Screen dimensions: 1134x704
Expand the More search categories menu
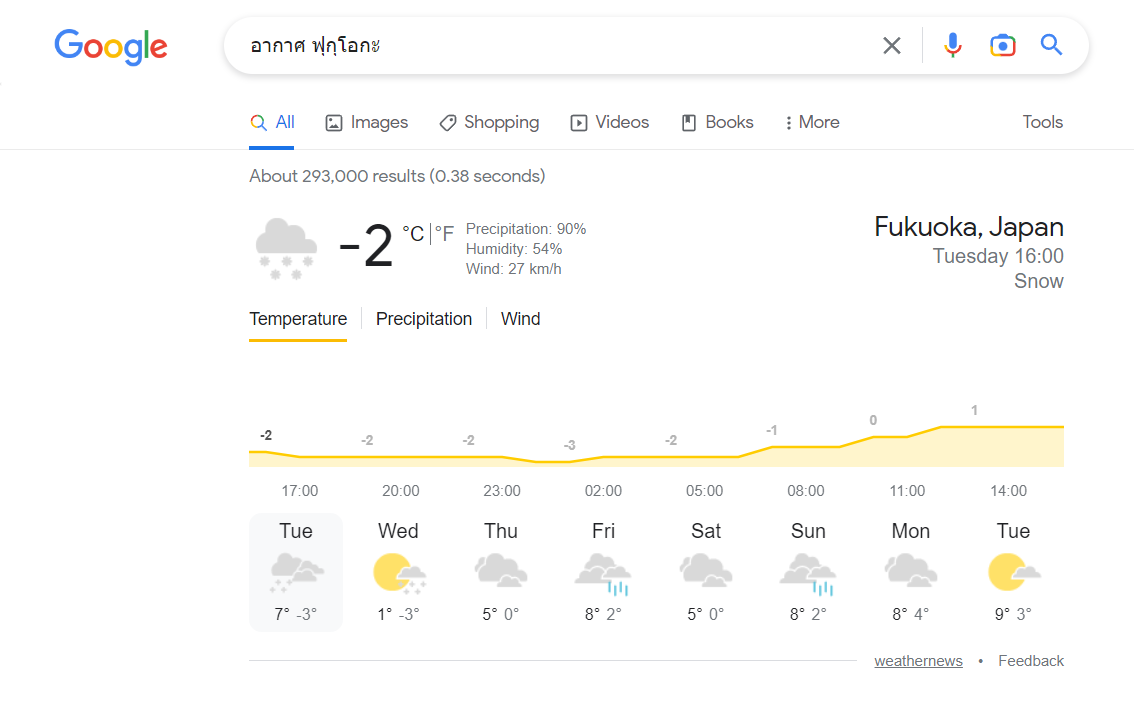811,122
